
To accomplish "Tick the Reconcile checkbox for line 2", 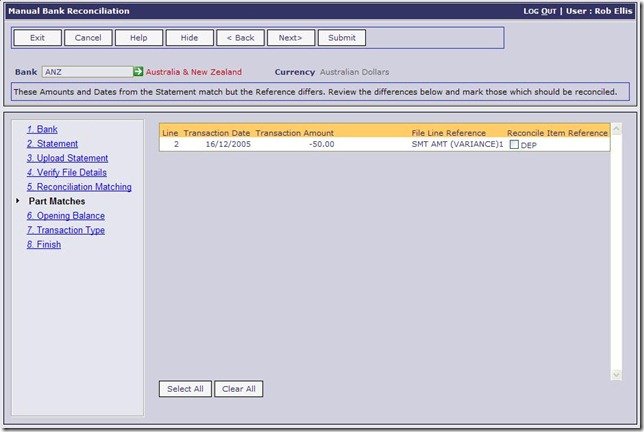I will point(514,145).
